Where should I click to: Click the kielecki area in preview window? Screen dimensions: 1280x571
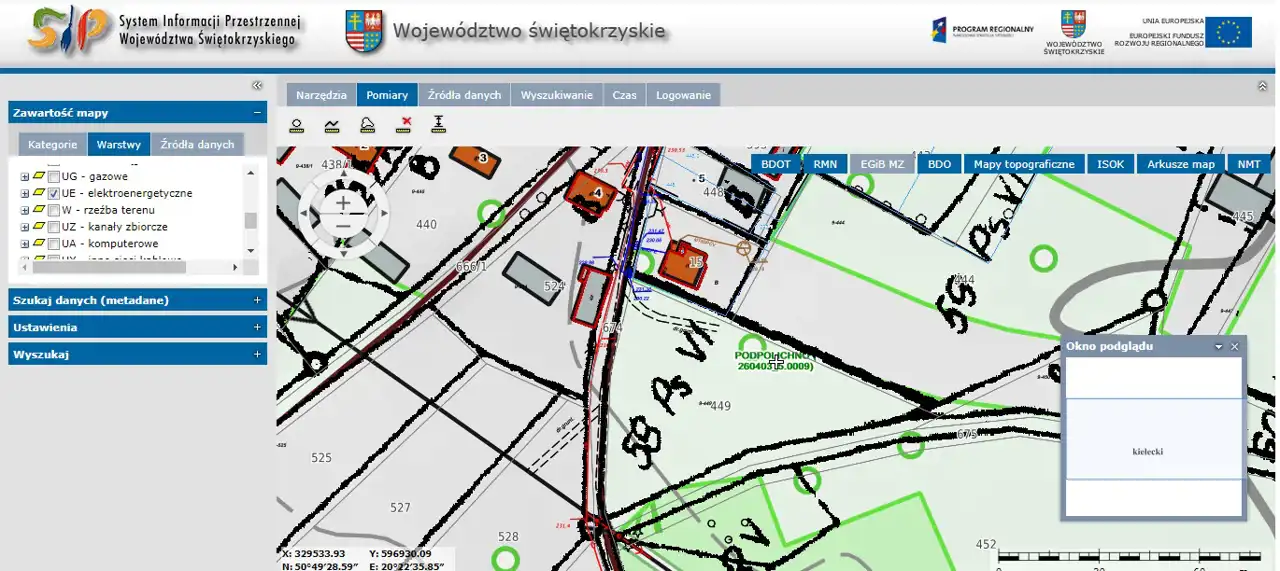tap(1147, 451)
